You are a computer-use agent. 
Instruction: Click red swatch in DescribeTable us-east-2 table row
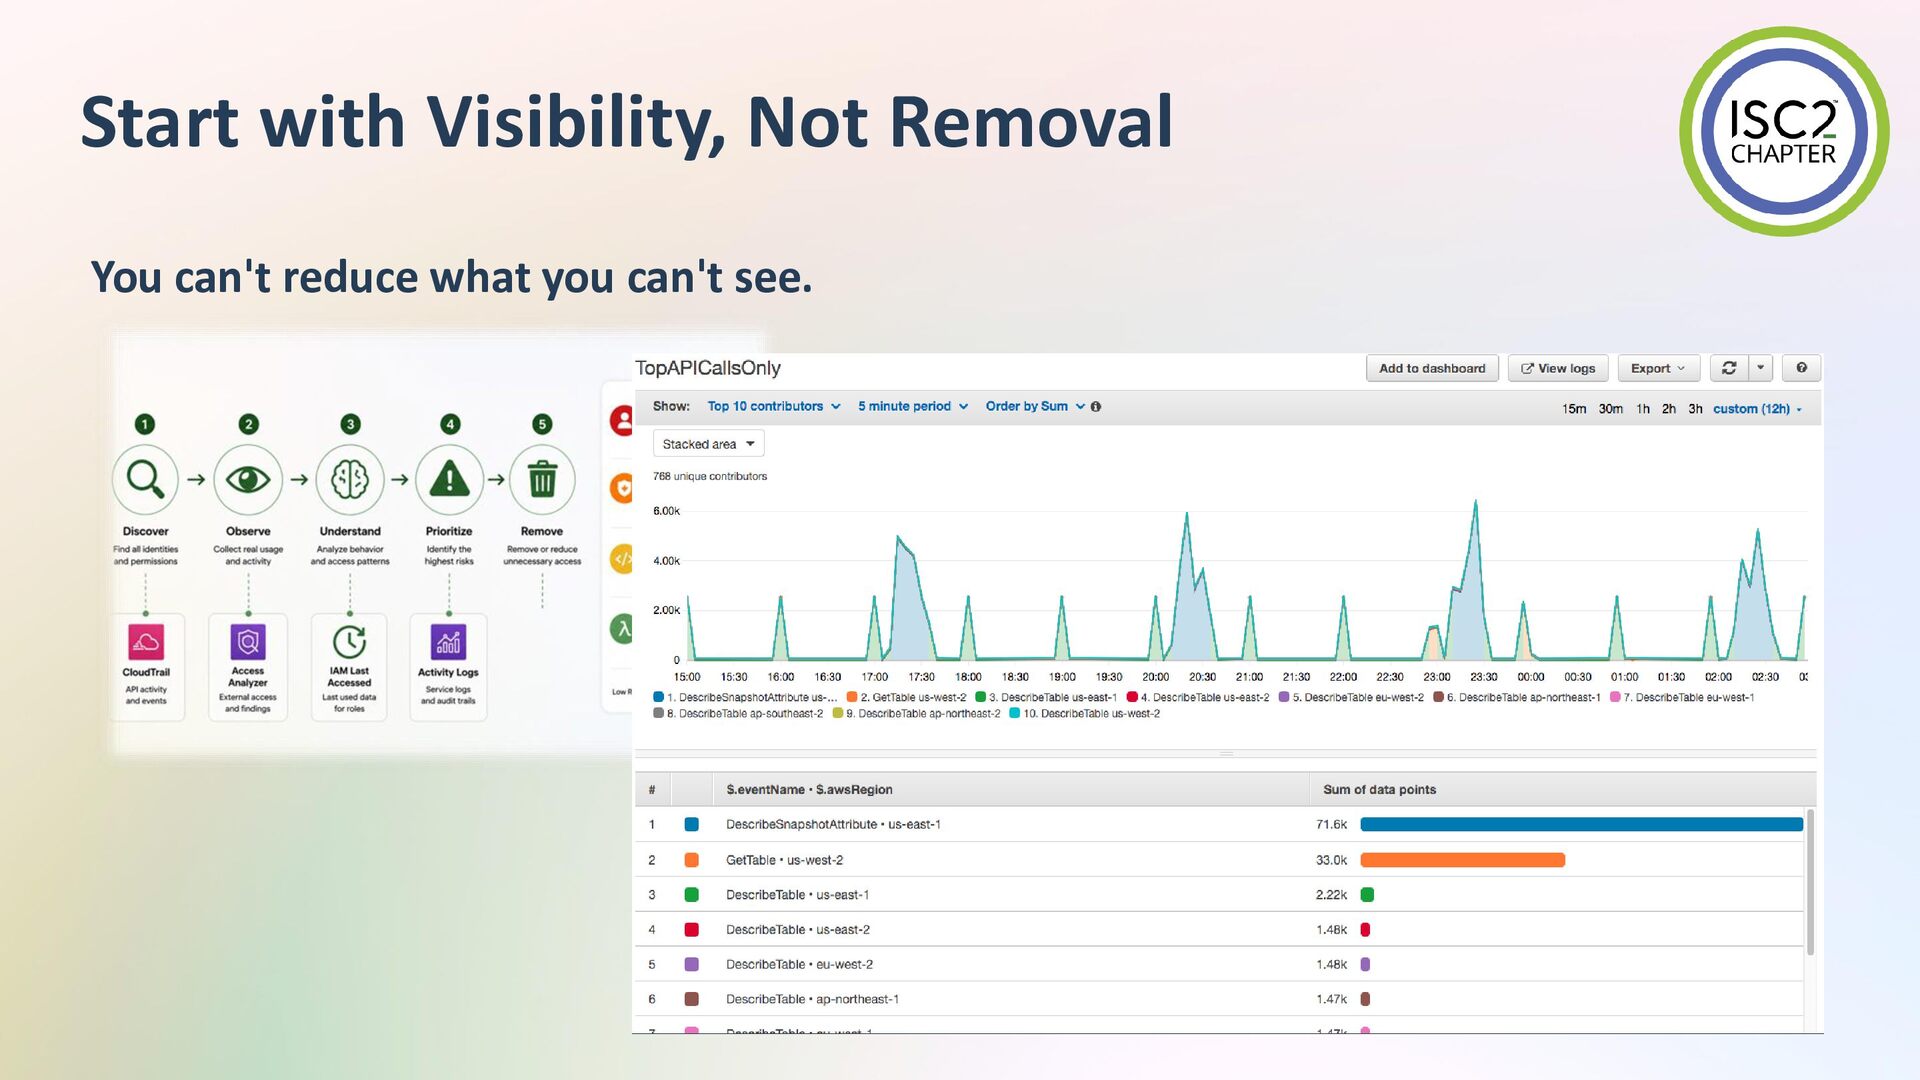tap(691, 930)
